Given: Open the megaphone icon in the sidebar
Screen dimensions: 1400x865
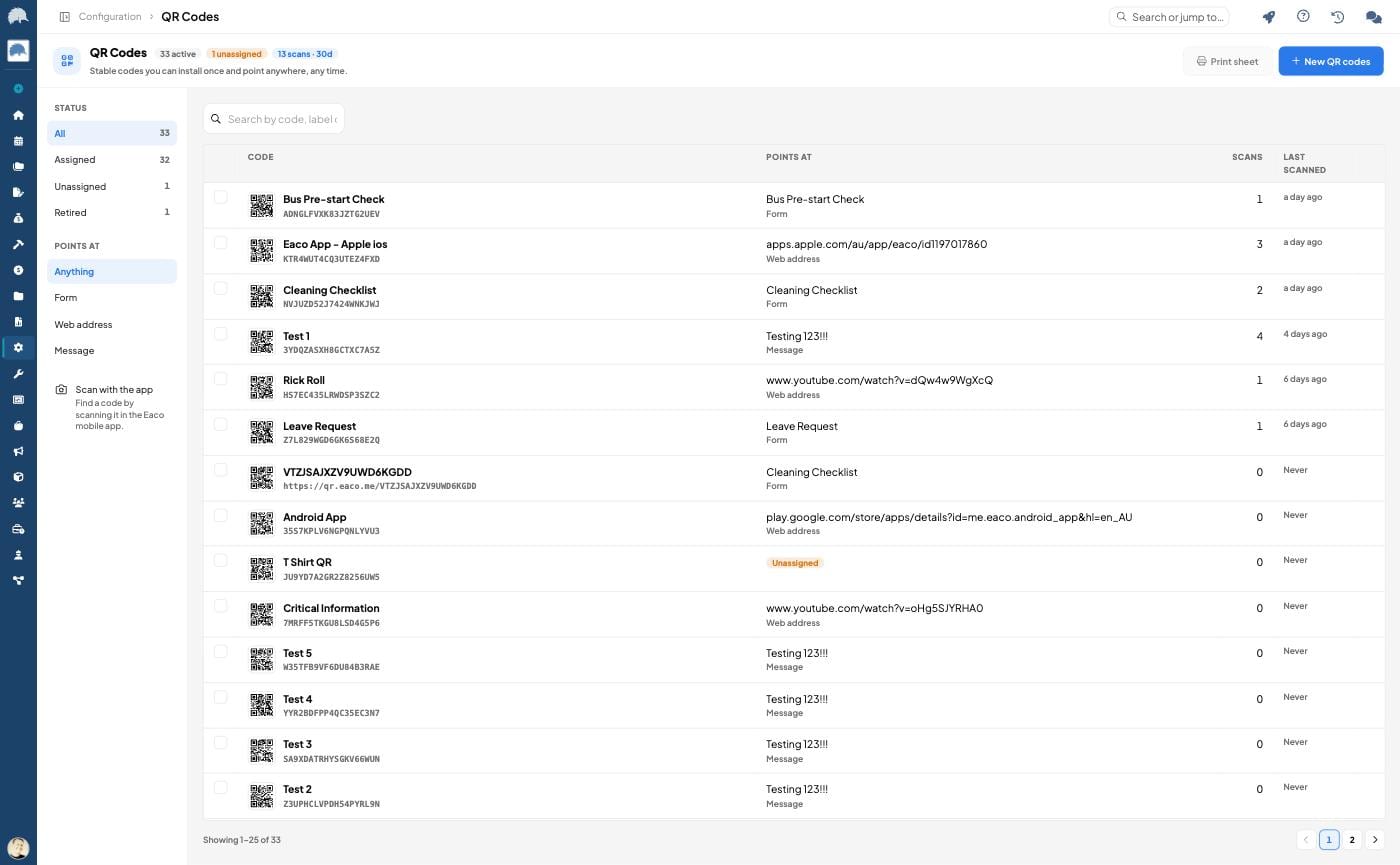Looking at the screenshot, I should tap(18, 451).
